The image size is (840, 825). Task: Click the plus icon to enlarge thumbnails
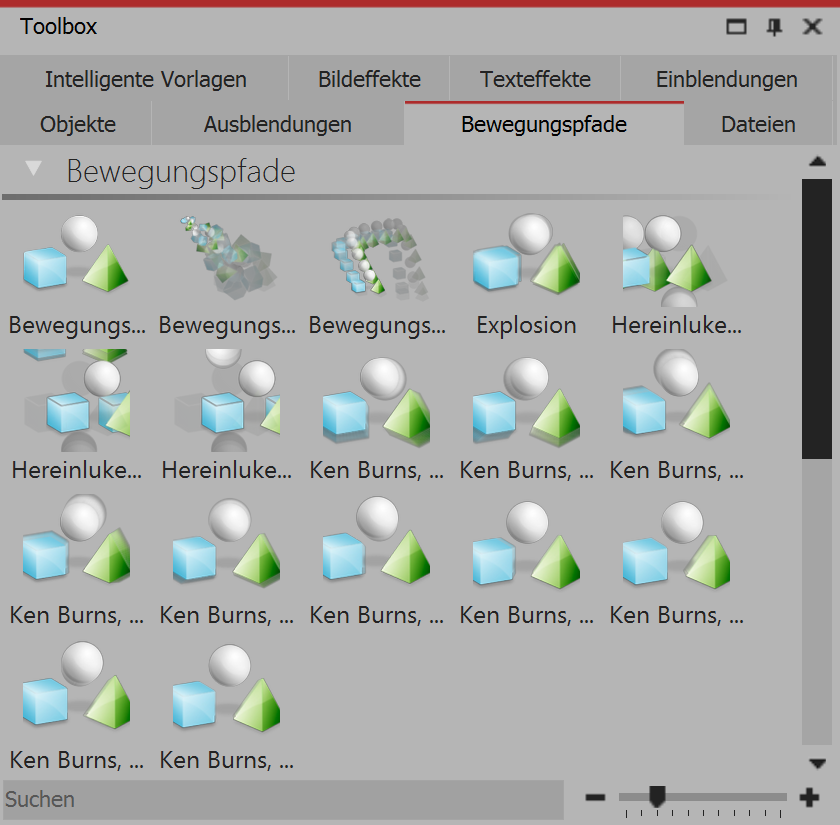tap(810, 798)
